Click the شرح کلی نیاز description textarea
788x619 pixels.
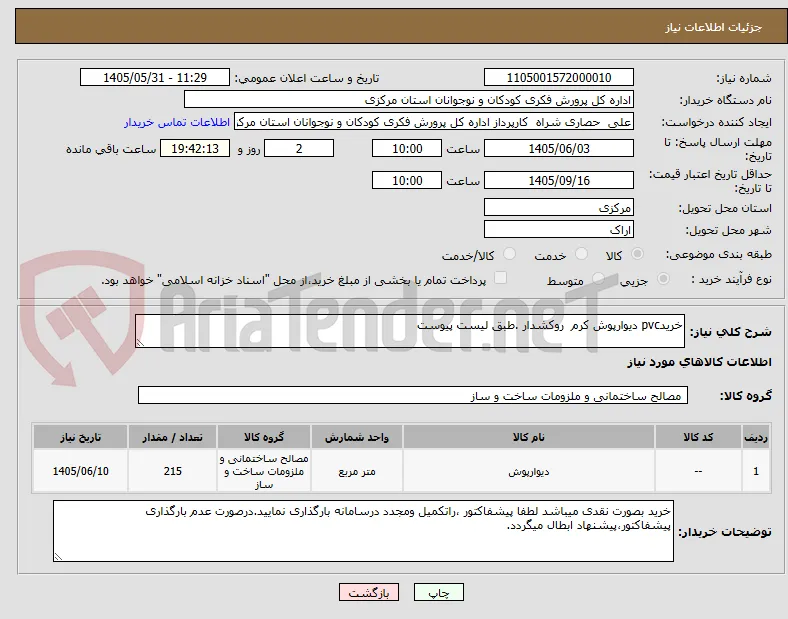tap(410, 331)
